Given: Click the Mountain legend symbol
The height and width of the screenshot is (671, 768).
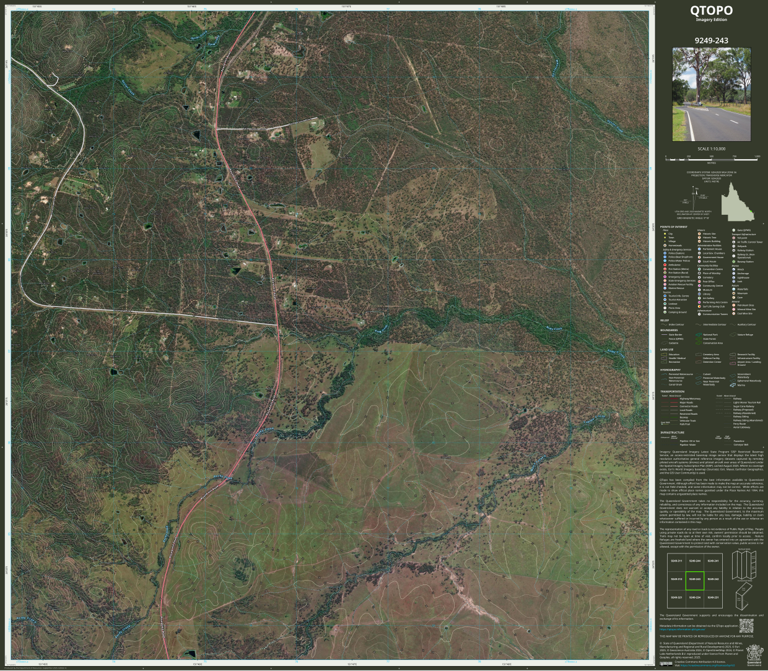Looking at the screenshot, I should coord(734,293).
